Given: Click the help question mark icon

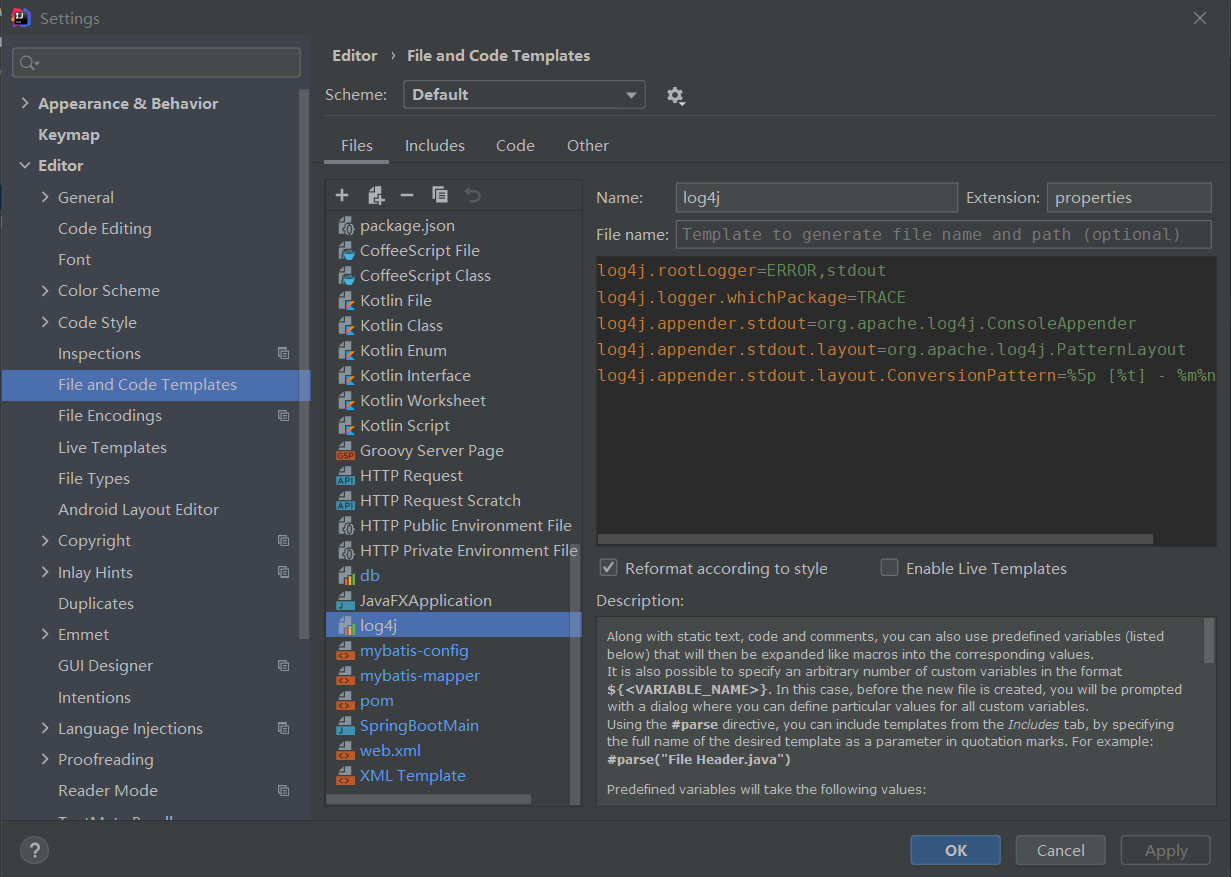Looking at the screenshot, I should (x=34, y=851).
